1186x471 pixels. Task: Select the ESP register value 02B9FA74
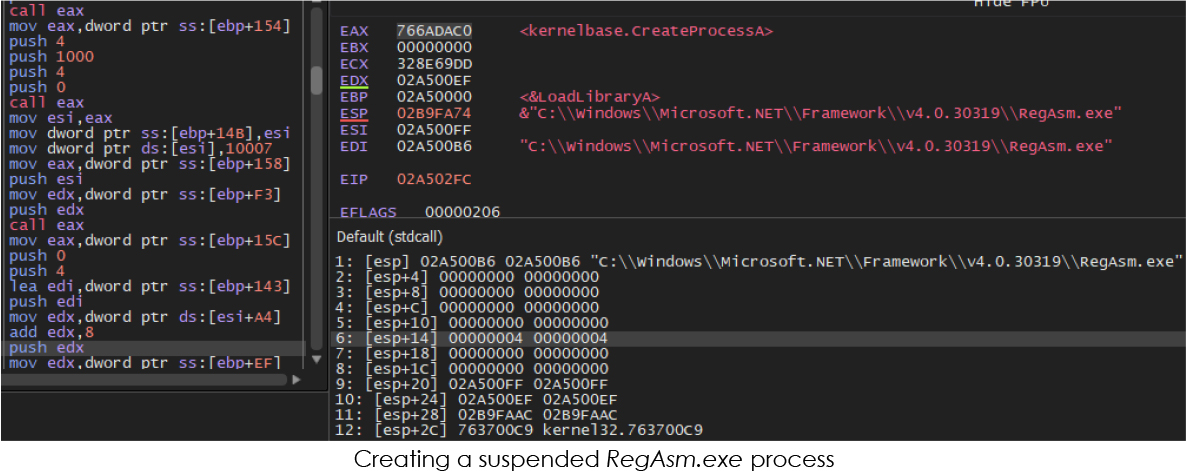pos(434,113)
